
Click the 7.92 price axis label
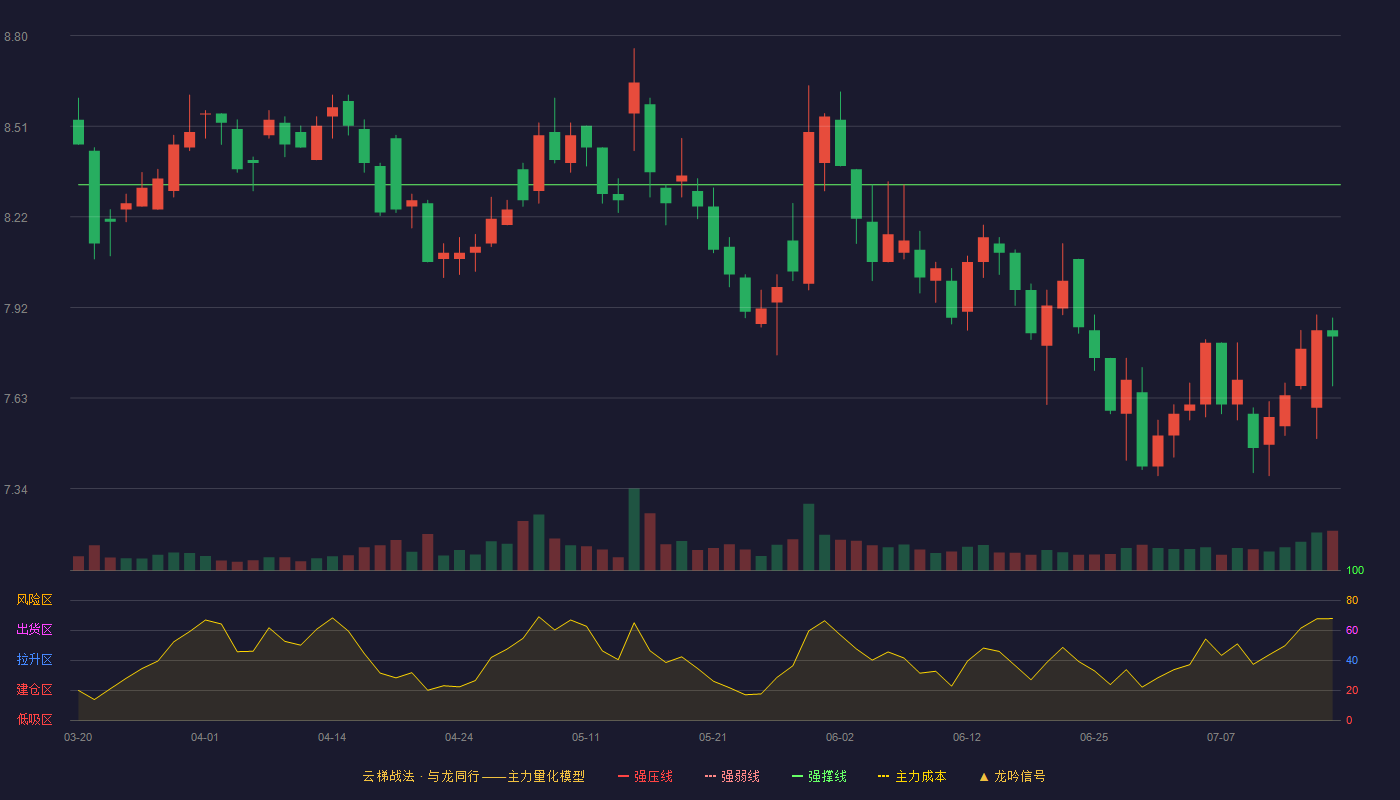16,309
